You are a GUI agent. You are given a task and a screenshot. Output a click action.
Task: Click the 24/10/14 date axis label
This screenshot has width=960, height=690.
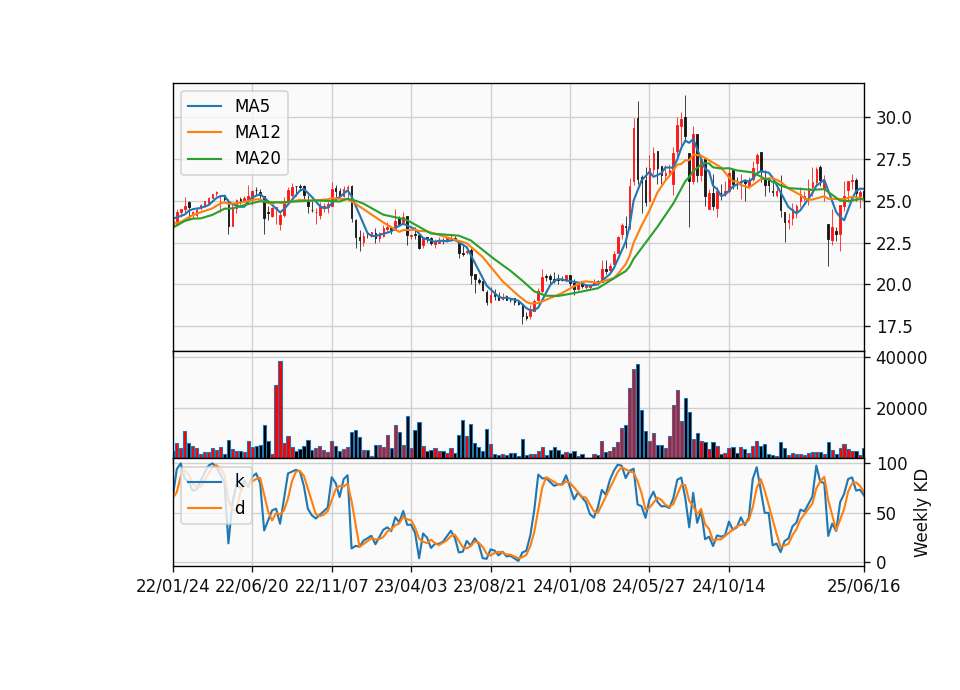click(729, 587)
